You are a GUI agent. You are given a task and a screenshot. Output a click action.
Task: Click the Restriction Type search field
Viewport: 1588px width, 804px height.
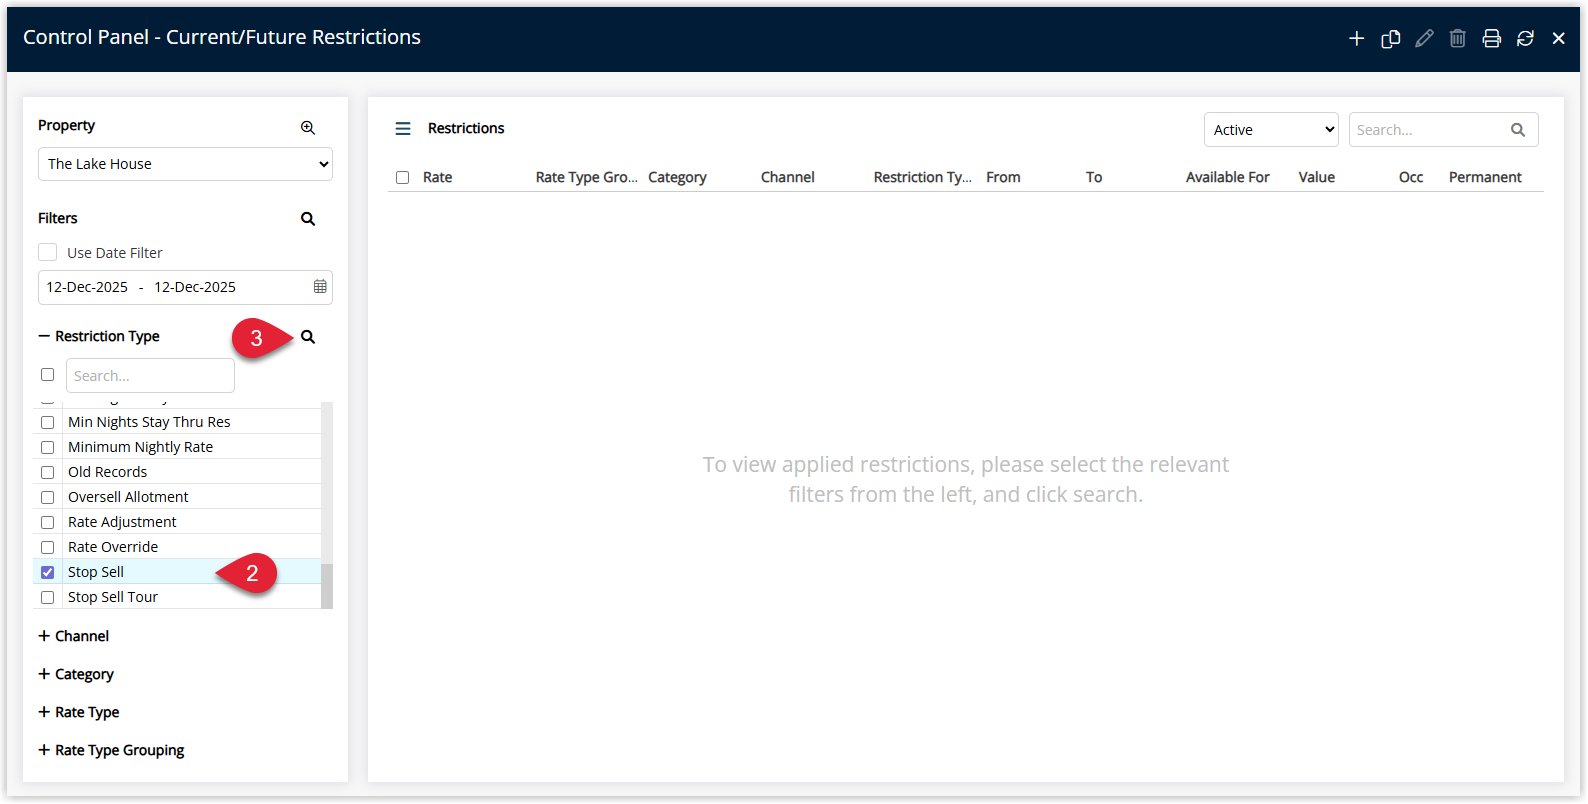coord(150,376)
